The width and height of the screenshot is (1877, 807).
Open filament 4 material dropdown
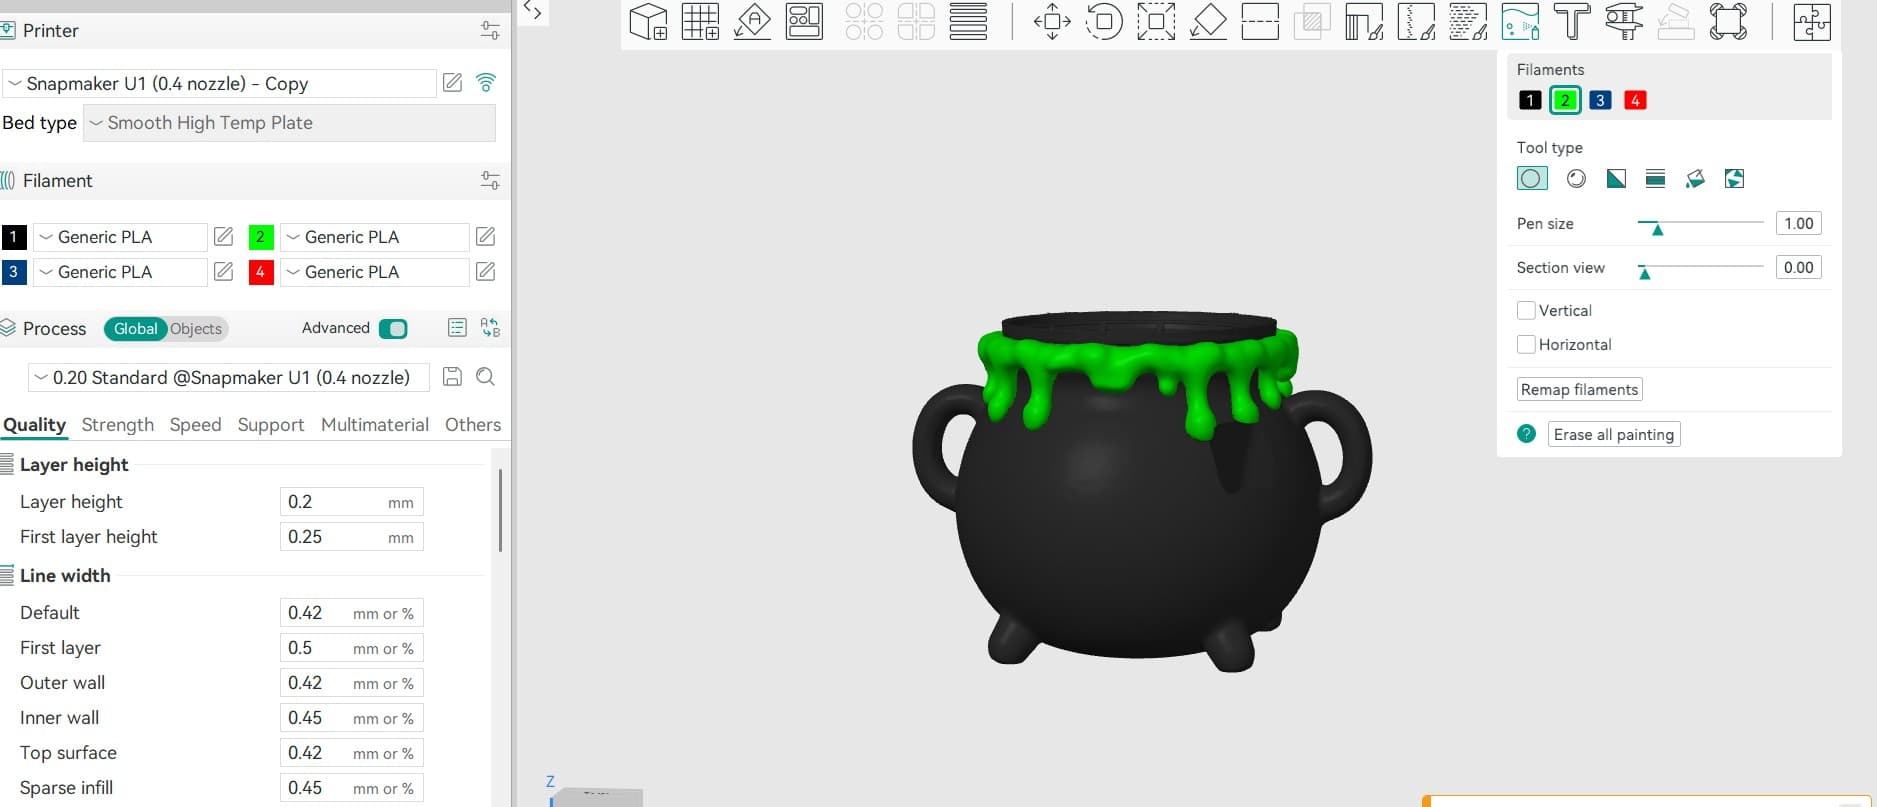375,272
